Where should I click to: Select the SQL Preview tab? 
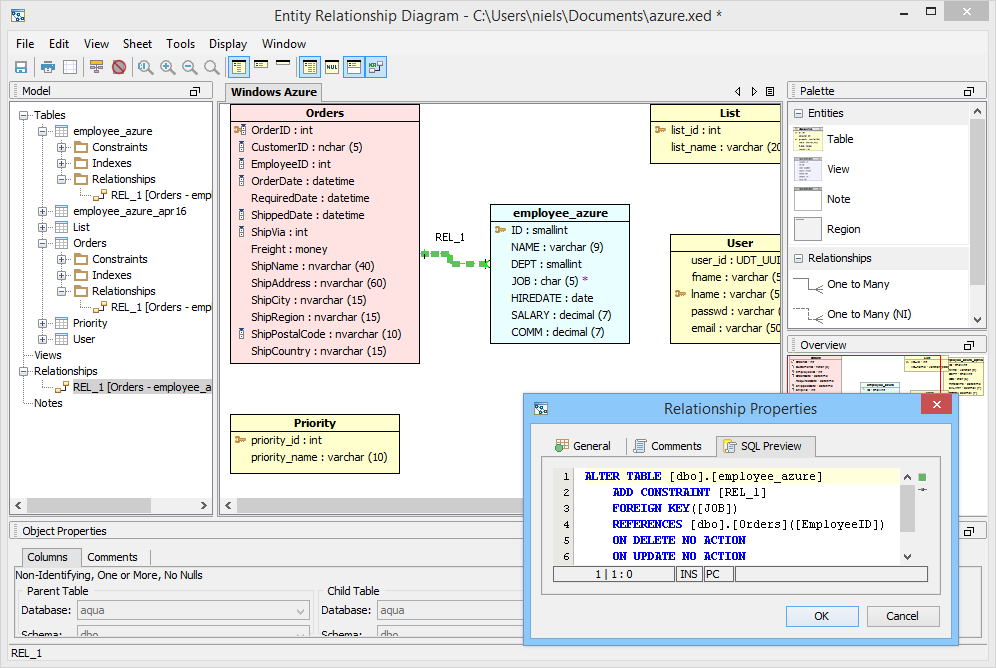point(765,446)
